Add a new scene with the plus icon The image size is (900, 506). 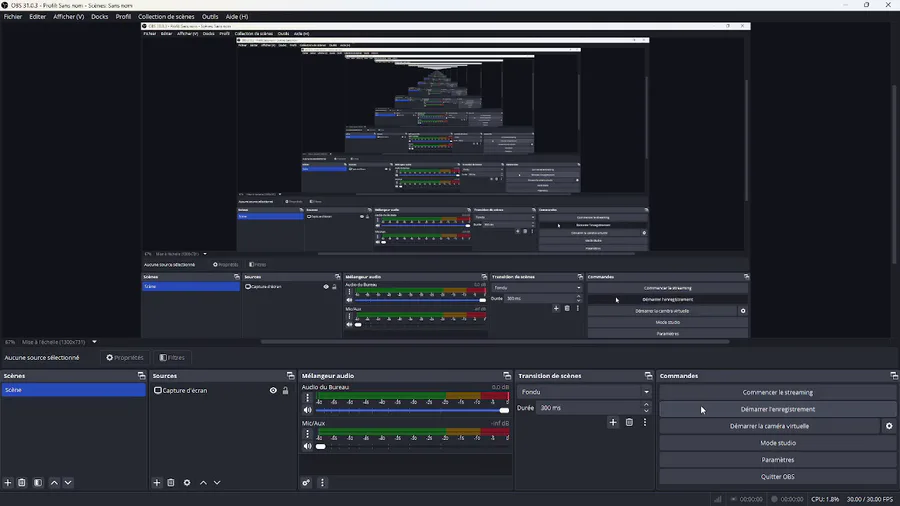pos(8,482)
